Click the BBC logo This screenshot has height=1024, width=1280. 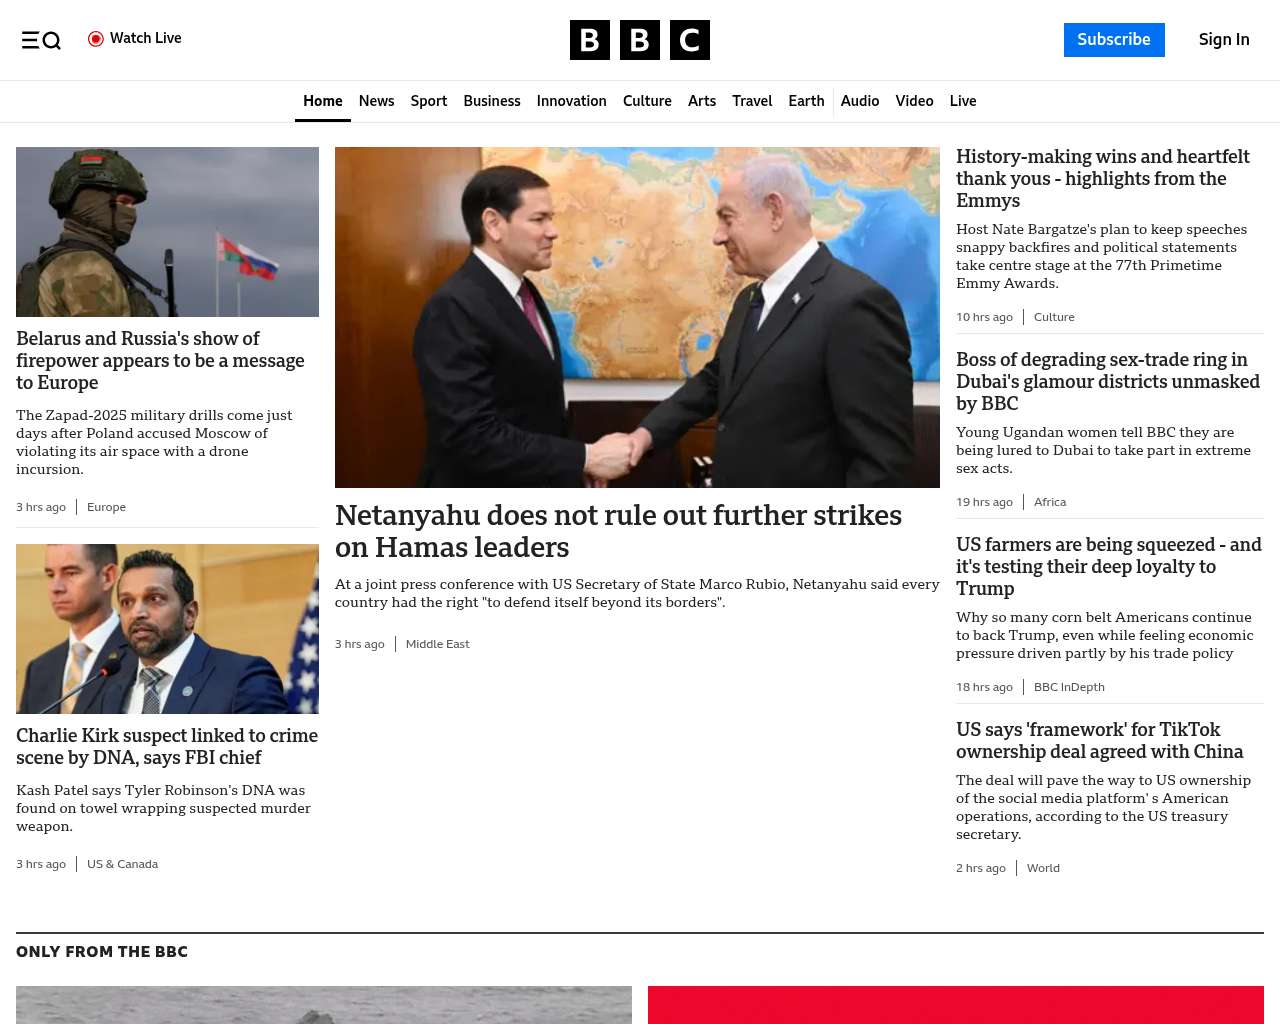pos(640,40)
